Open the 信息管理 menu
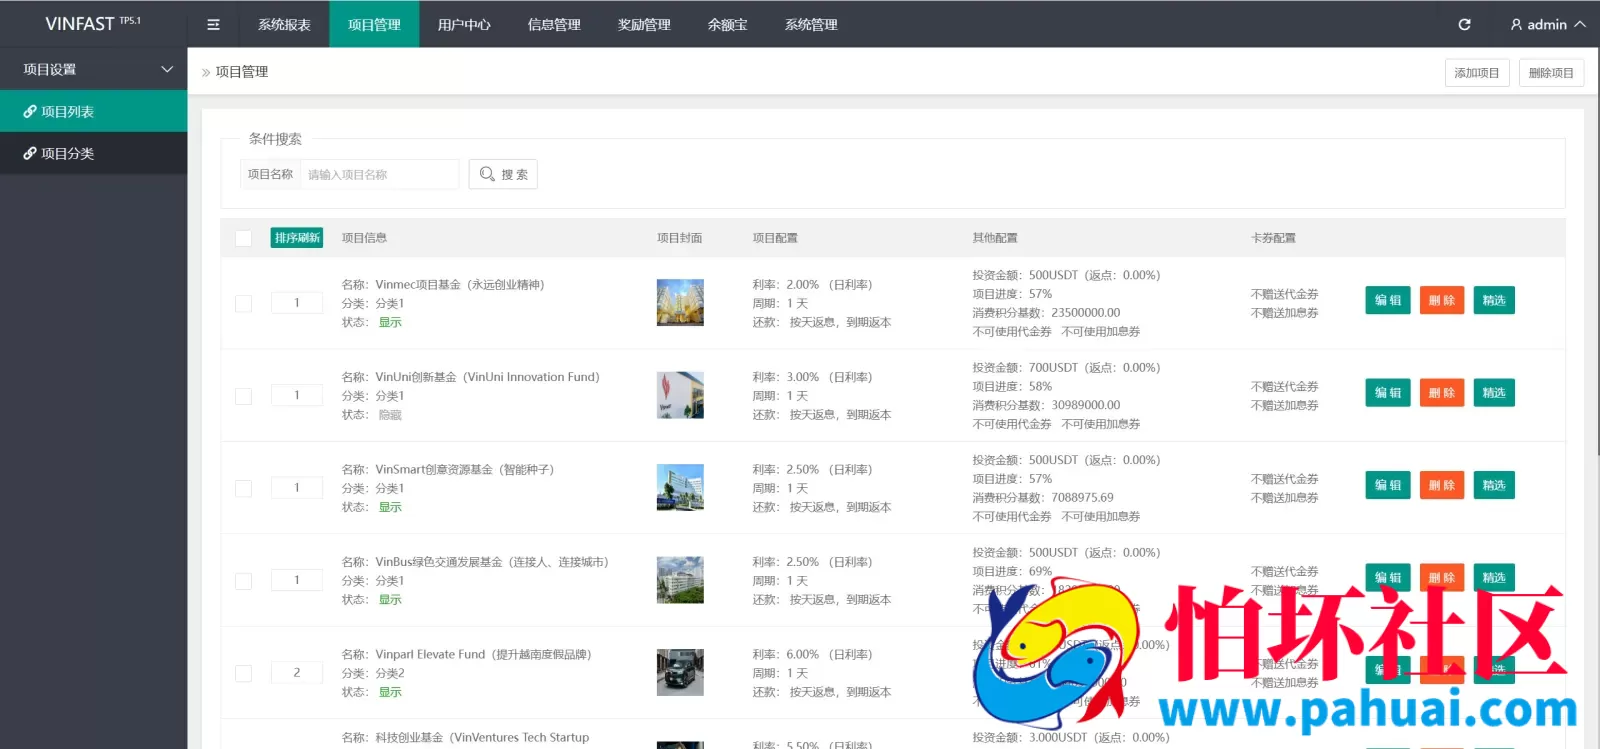The width and height of the screenshot is (1600, 749). coord(554,24)
